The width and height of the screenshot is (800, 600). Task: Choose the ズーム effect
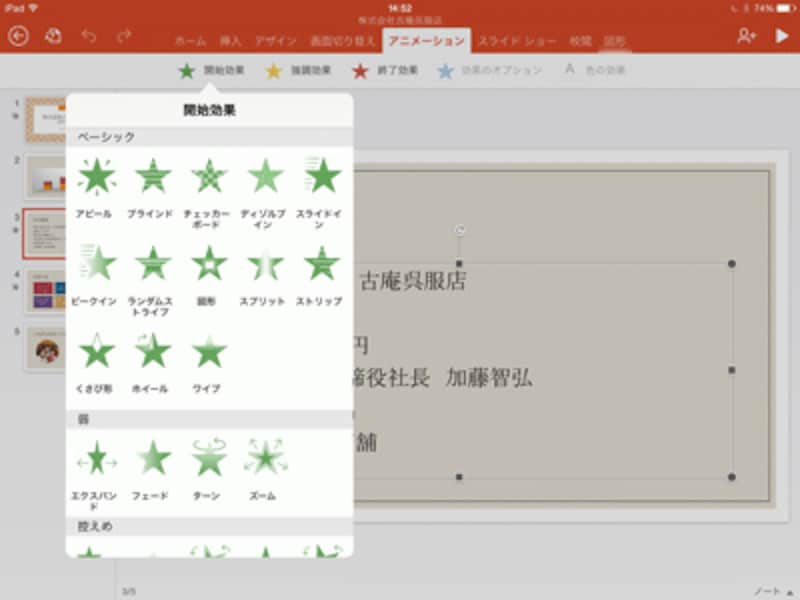click(x=264, y=469)
